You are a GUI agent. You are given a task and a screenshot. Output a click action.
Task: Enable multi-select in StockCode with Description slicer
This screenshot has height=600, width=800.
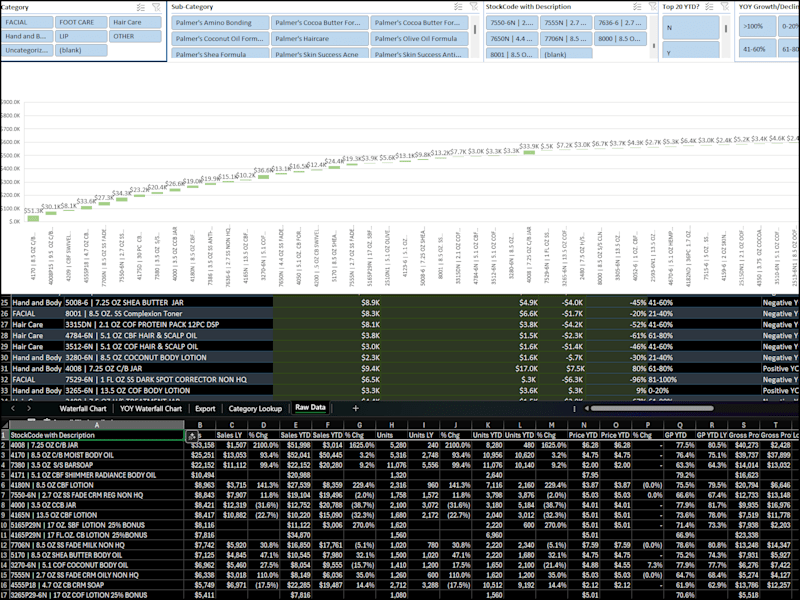[637, 7]
